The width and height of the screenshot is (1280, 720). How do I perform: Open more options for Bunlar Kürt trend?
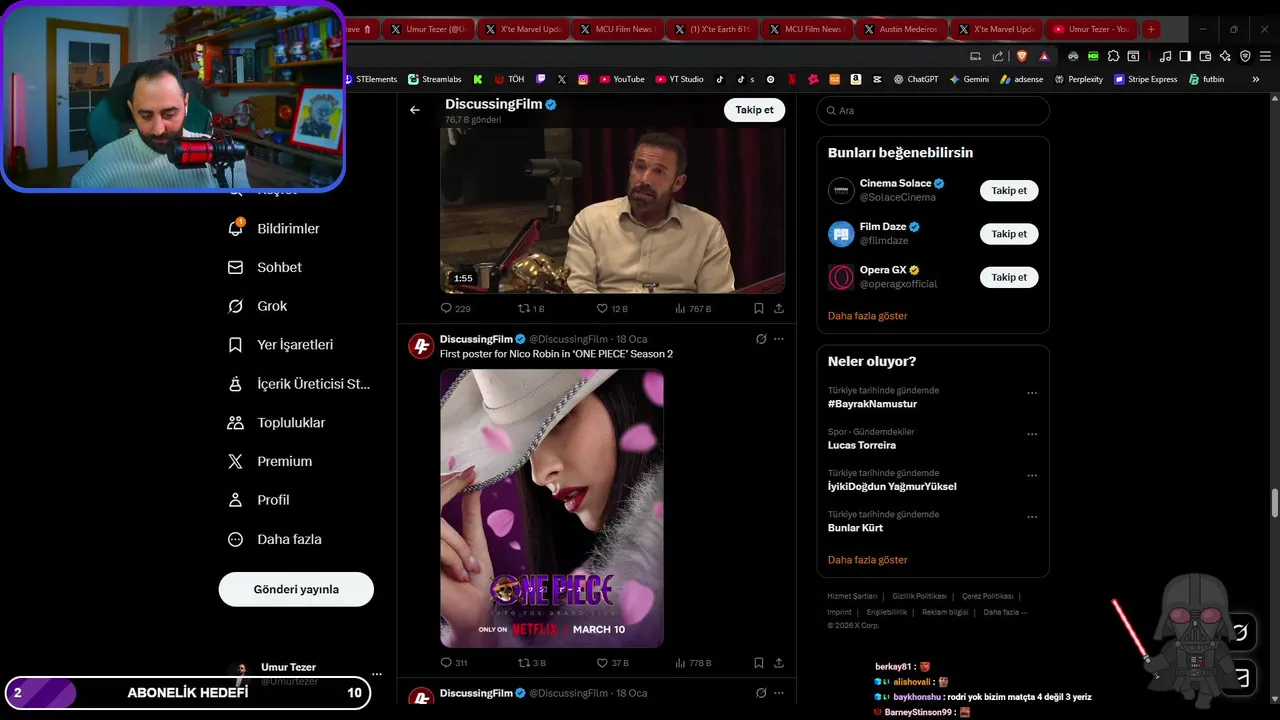click(x=1032, y=517)
